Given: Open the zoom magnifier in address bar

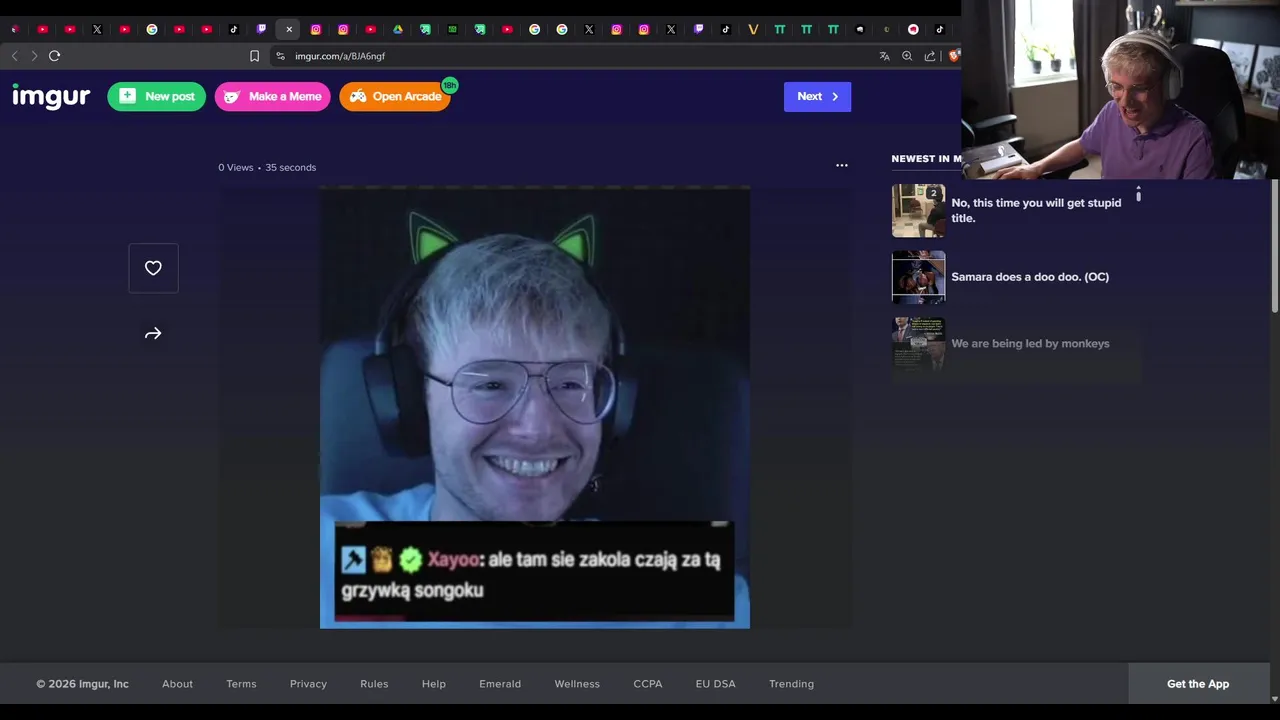Looking at the screenshot, I should click(907, 56).
